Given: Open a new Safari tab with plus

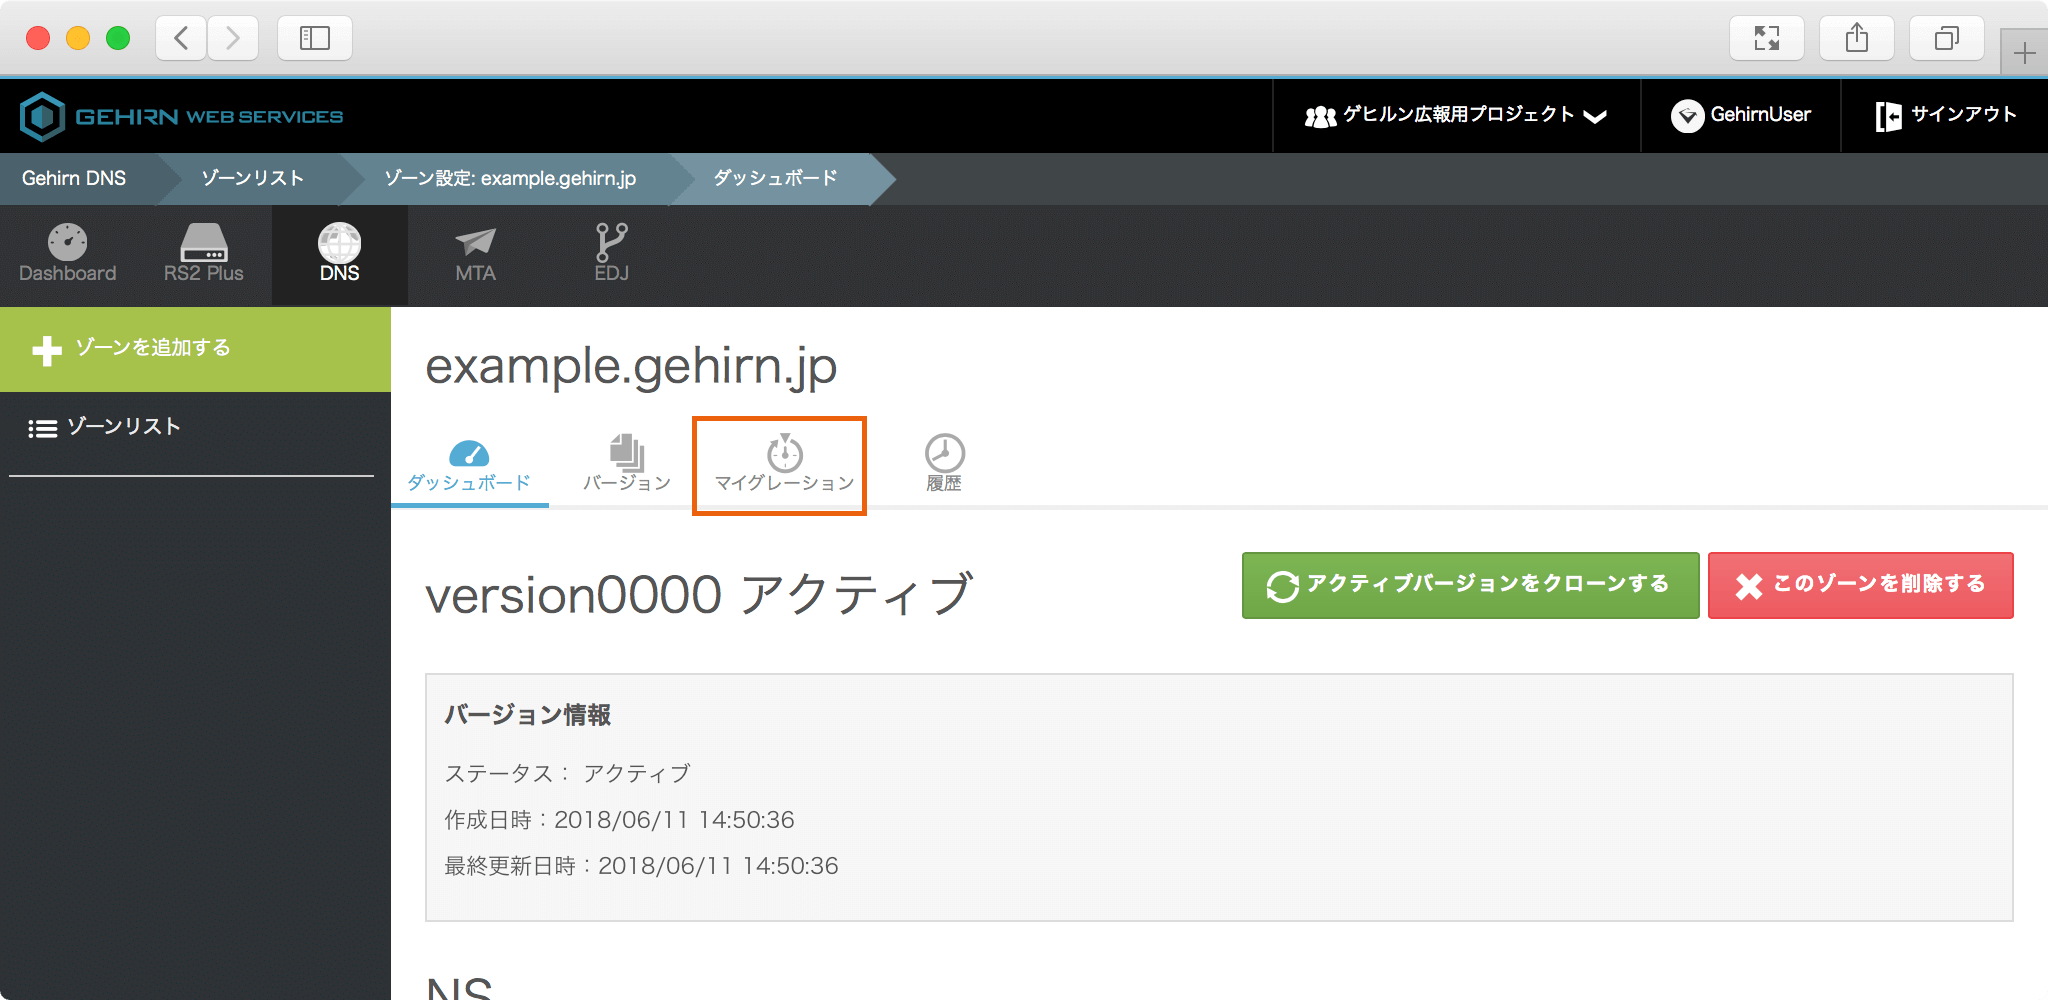Looking at the screenshot, I should point(2024,52).
